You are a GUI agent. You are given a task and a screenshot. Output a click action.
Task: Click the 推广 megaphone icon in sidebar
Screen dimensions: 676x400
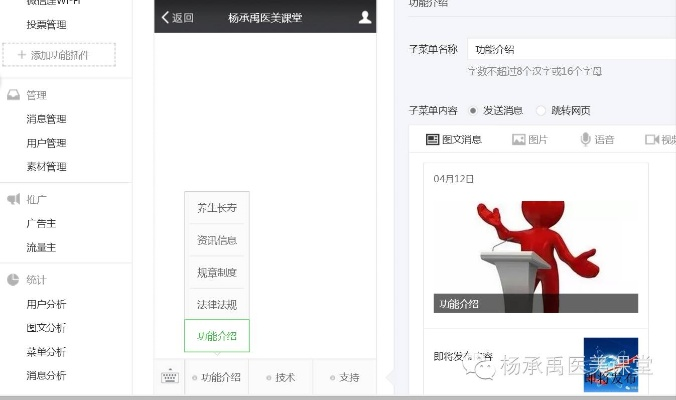tap(13, 199)
